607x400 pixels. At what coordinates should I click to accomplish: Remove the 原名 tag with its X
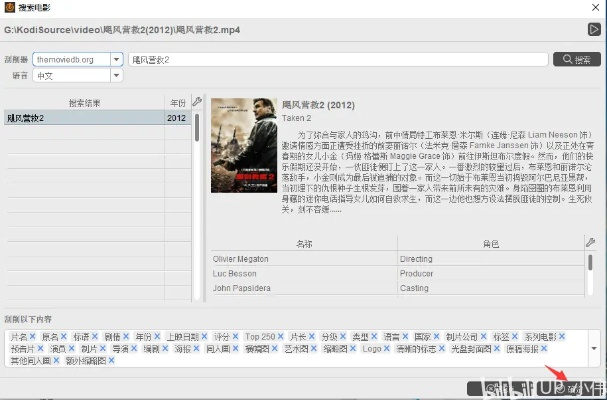click(x=63, y=336)
